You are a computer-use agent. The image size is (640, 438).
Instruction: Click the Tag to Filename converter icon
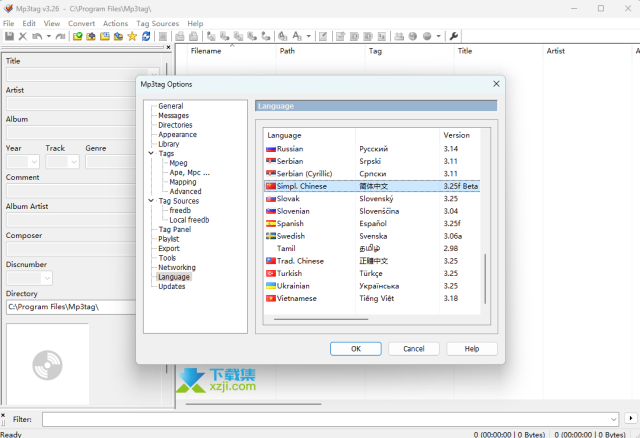coord(211,36)
